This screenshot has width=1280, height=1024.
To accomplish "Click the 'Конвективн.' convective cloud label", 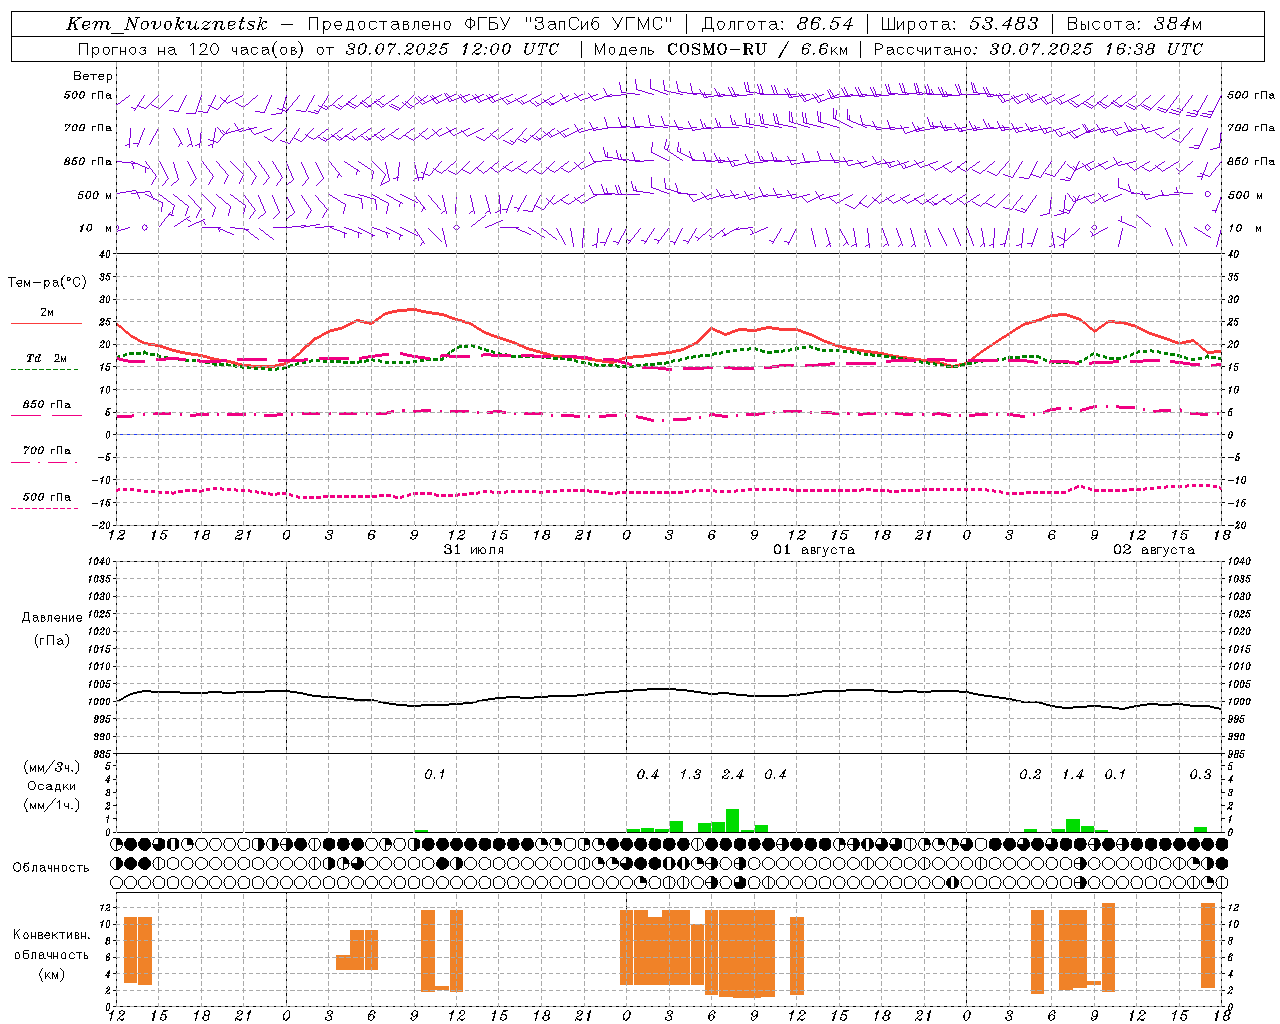I will click(52, 935).
